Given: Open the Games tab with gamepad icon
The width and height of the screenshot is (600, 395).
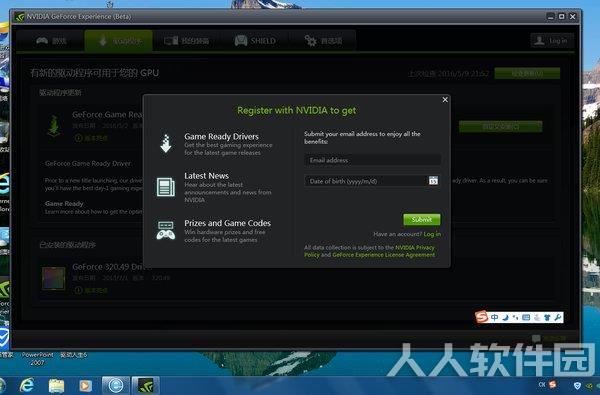Looking at the screenshot, I should 51,41.
